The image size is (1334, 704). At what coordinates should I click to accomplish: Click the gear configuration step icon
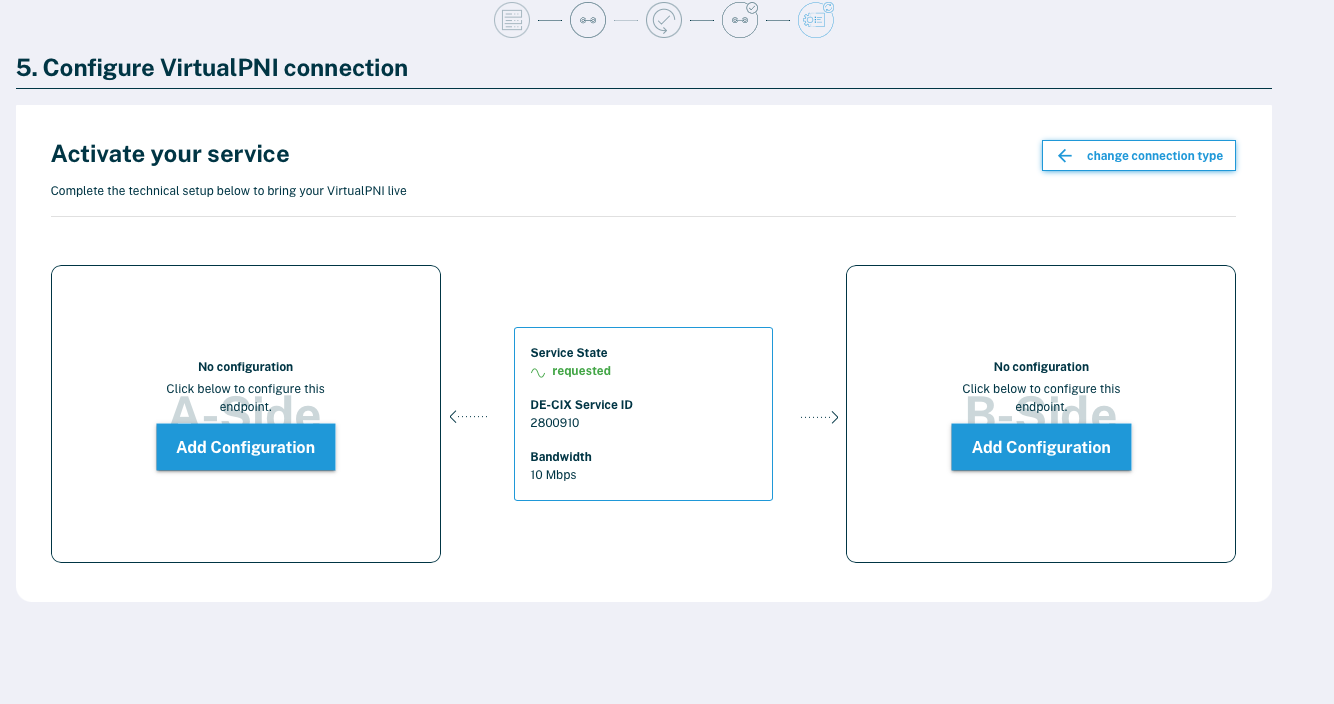point(816,20)
